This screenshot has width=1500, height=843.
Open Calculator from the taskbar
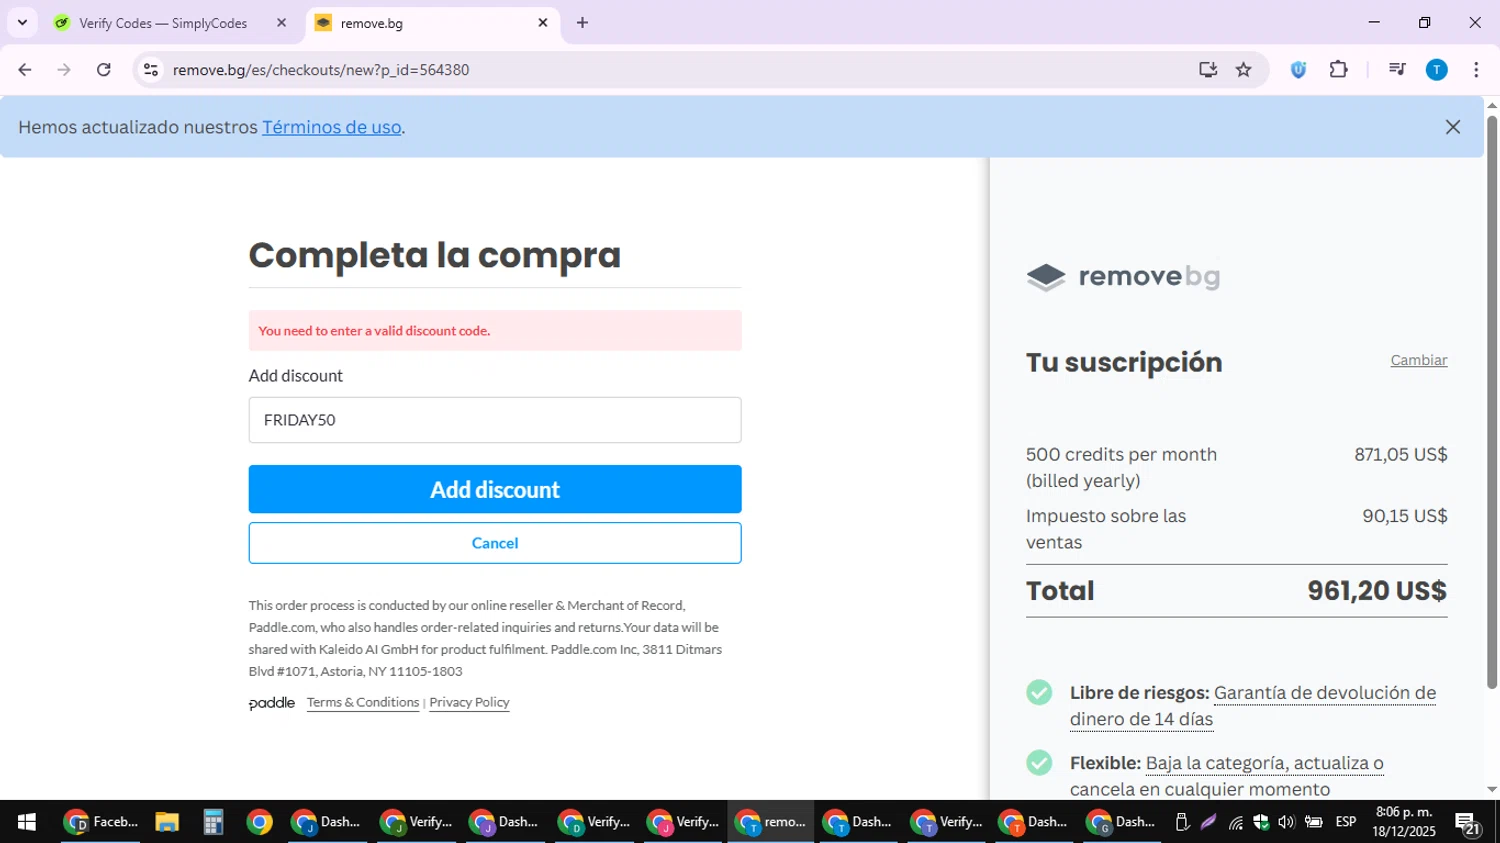coord(213,822)
